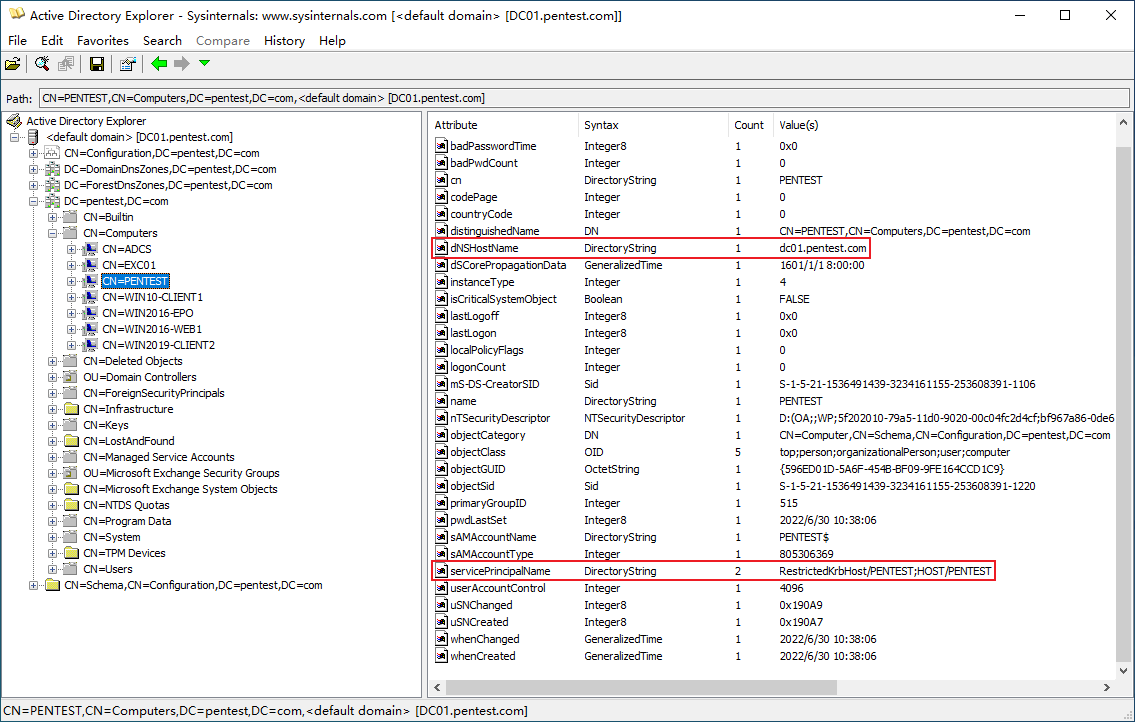The height and width of the screenshot is (722, 1135).
Task: Click the horizontal scrollbar right arrow
Action: point(1106,687)
